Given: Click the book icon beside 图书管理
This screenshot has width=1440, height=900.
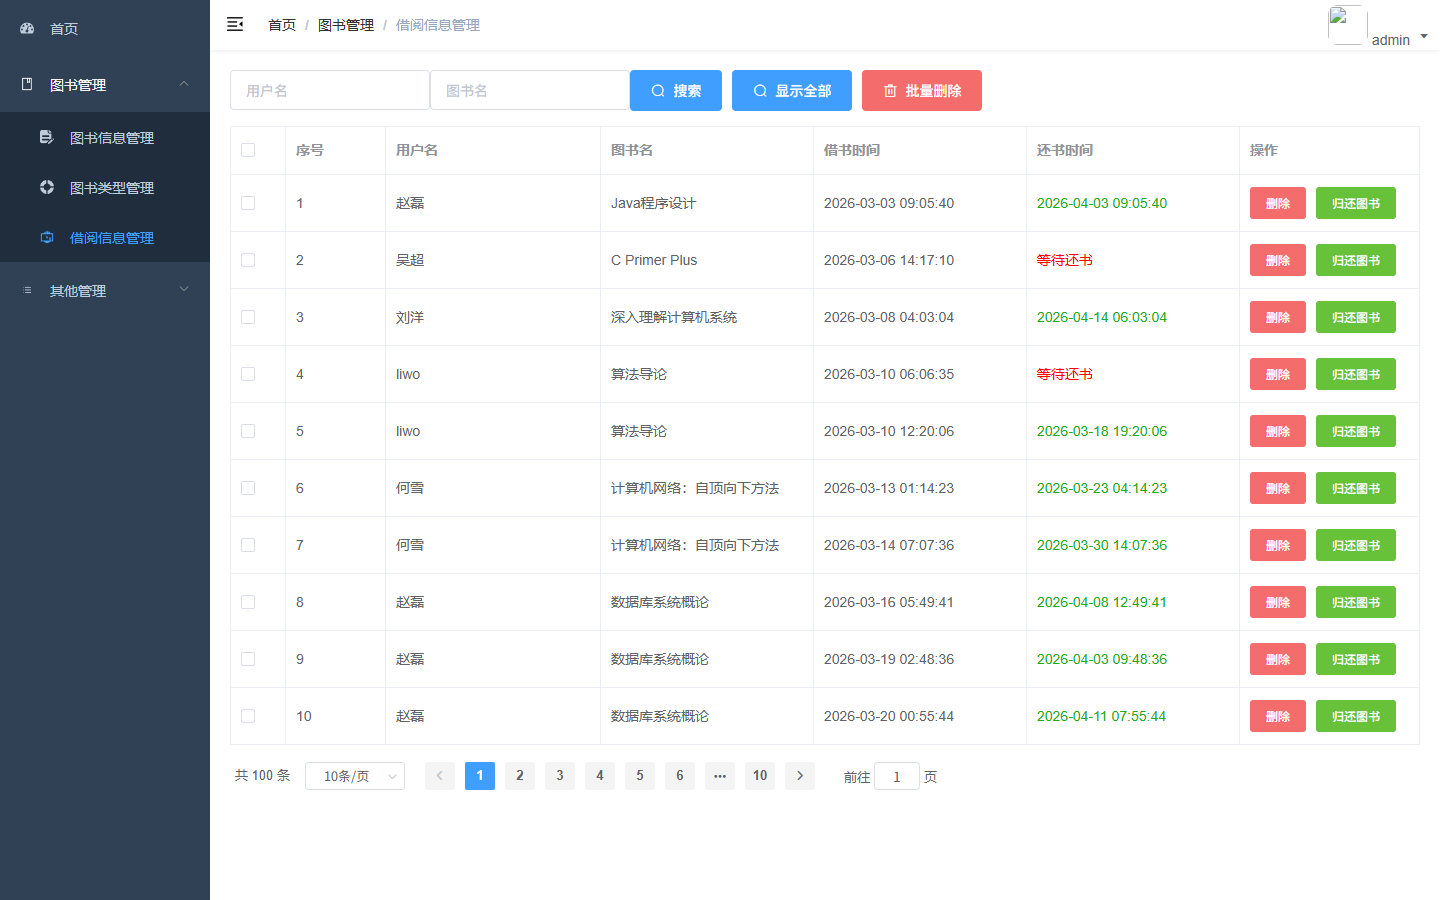Looking at the screenshot, I should pyautogui.click(x=27, y=84).
